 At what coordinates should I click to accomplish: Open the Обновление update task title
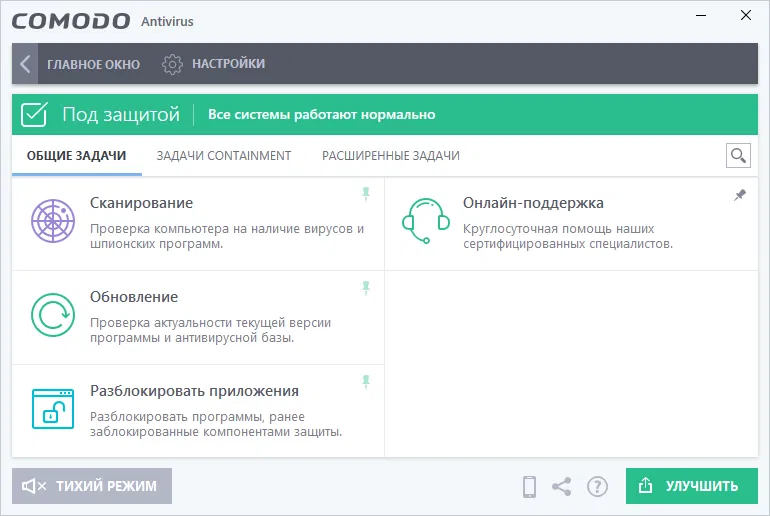click(x=134, y=297)
